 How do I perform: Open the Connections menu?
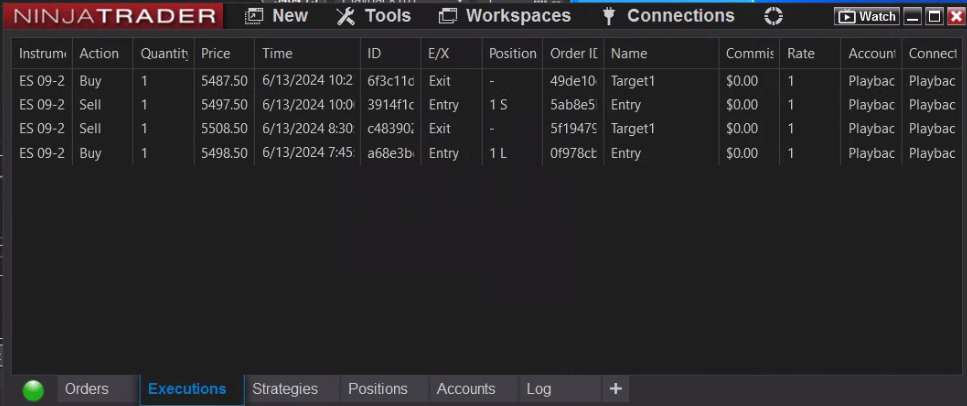667,16
